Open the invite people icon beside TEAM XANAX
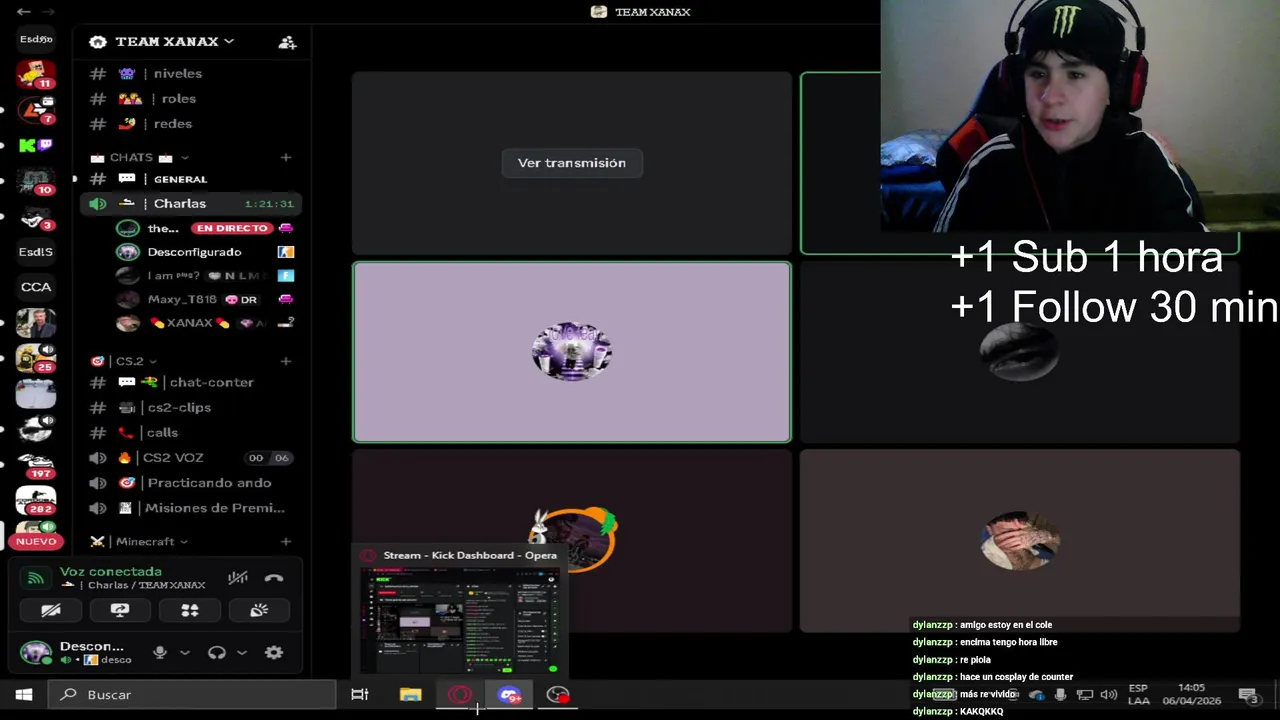The height and width of the screenshot is (720, 1280). tap(287, 42)
